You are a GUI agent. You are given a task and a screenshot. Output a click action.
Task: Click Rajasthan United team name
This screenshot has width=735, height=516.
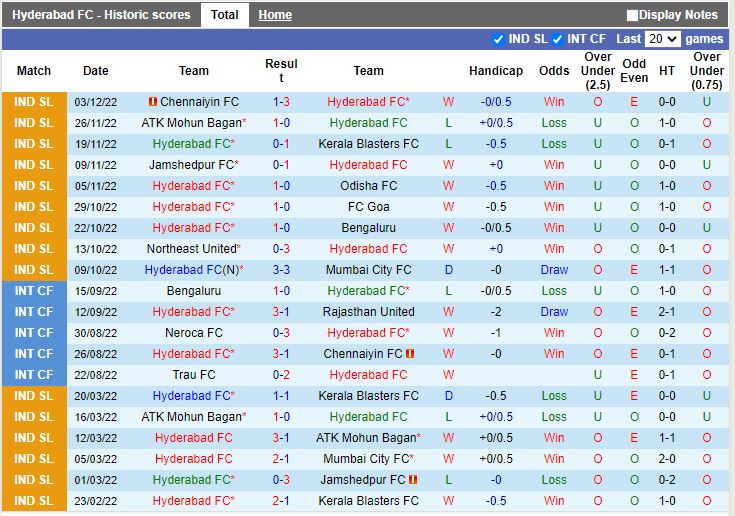click(x=368, y=312)
